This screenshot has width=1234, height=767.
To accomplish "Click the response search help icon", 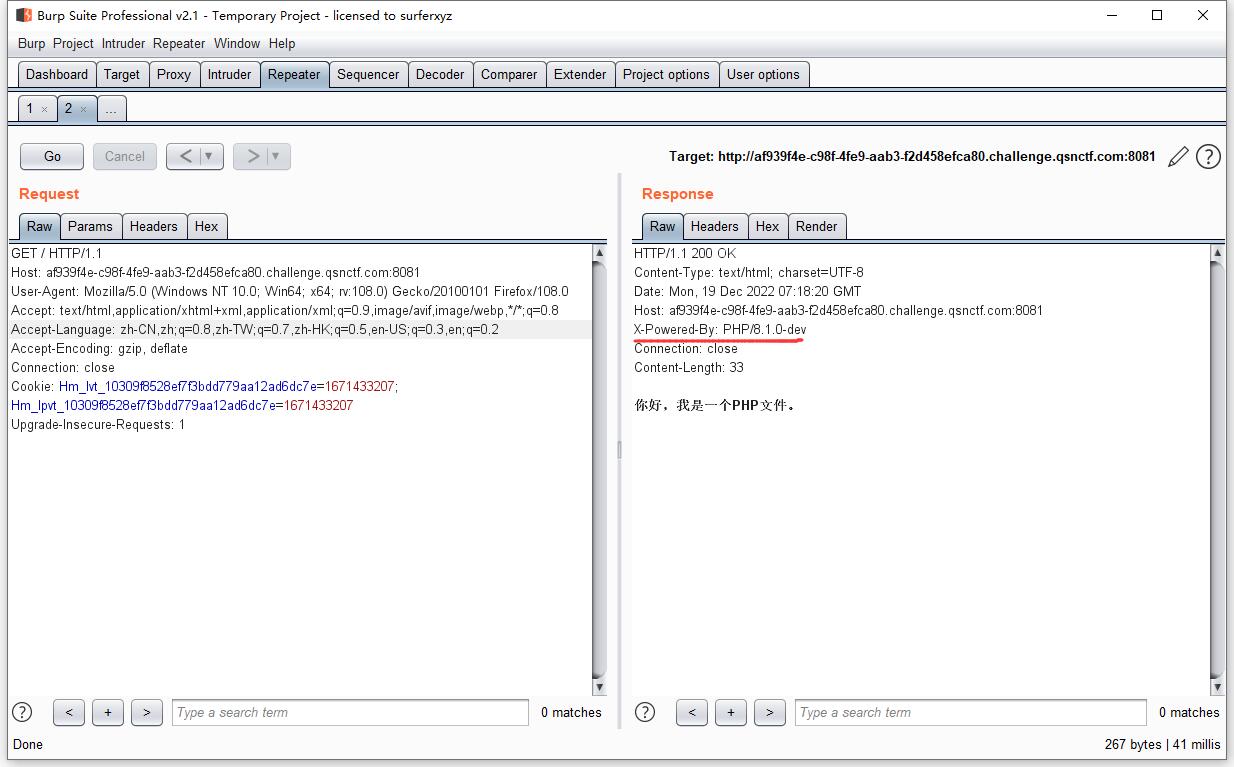I will 645,712.
